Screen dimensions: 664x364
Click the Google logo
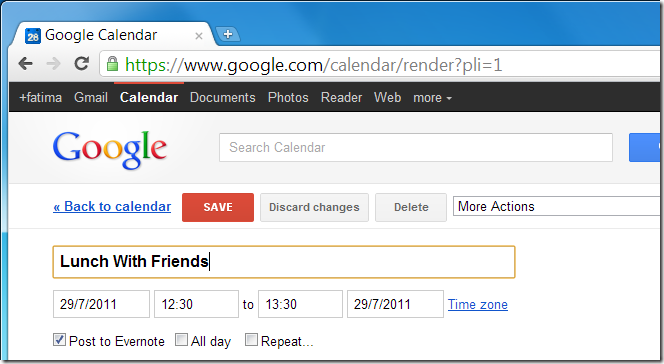tap(110, 149)
